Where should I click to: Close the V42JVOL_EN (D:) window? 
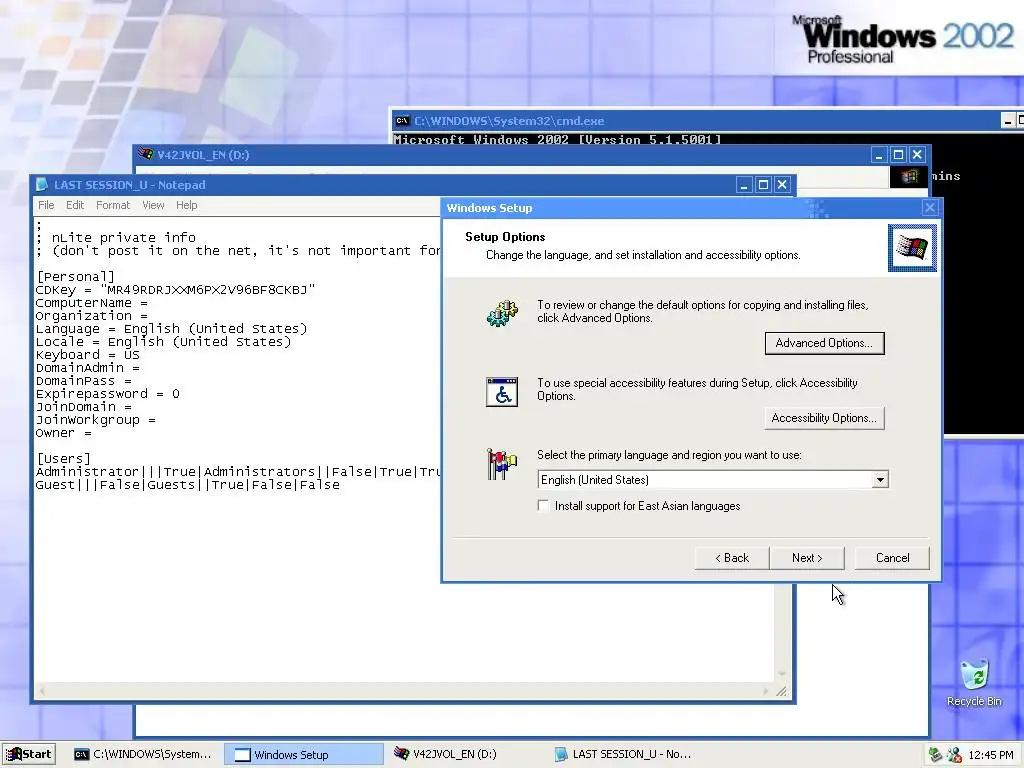coord(917,155)
